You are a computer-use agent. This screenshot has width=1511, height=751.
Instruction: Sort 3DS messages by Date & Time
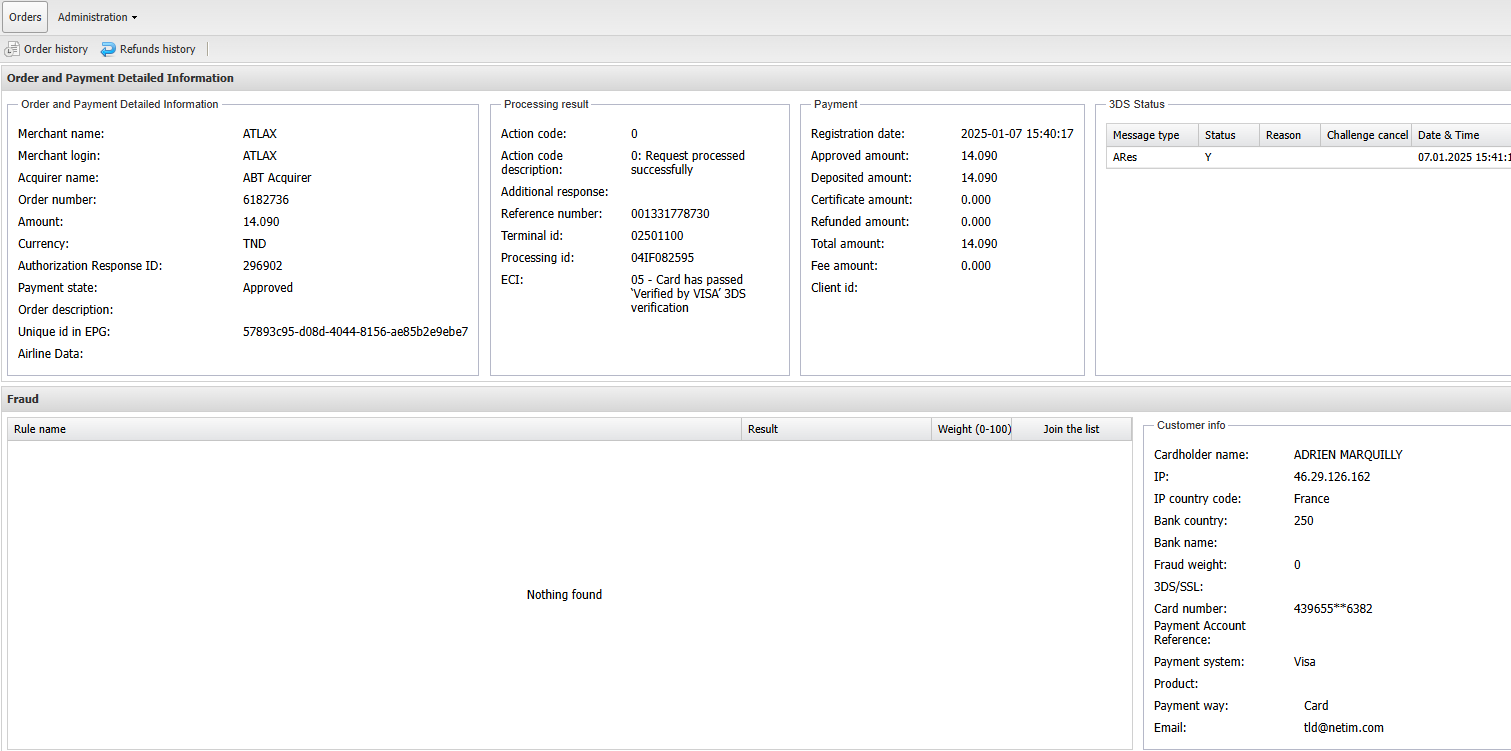(1462, 135)
